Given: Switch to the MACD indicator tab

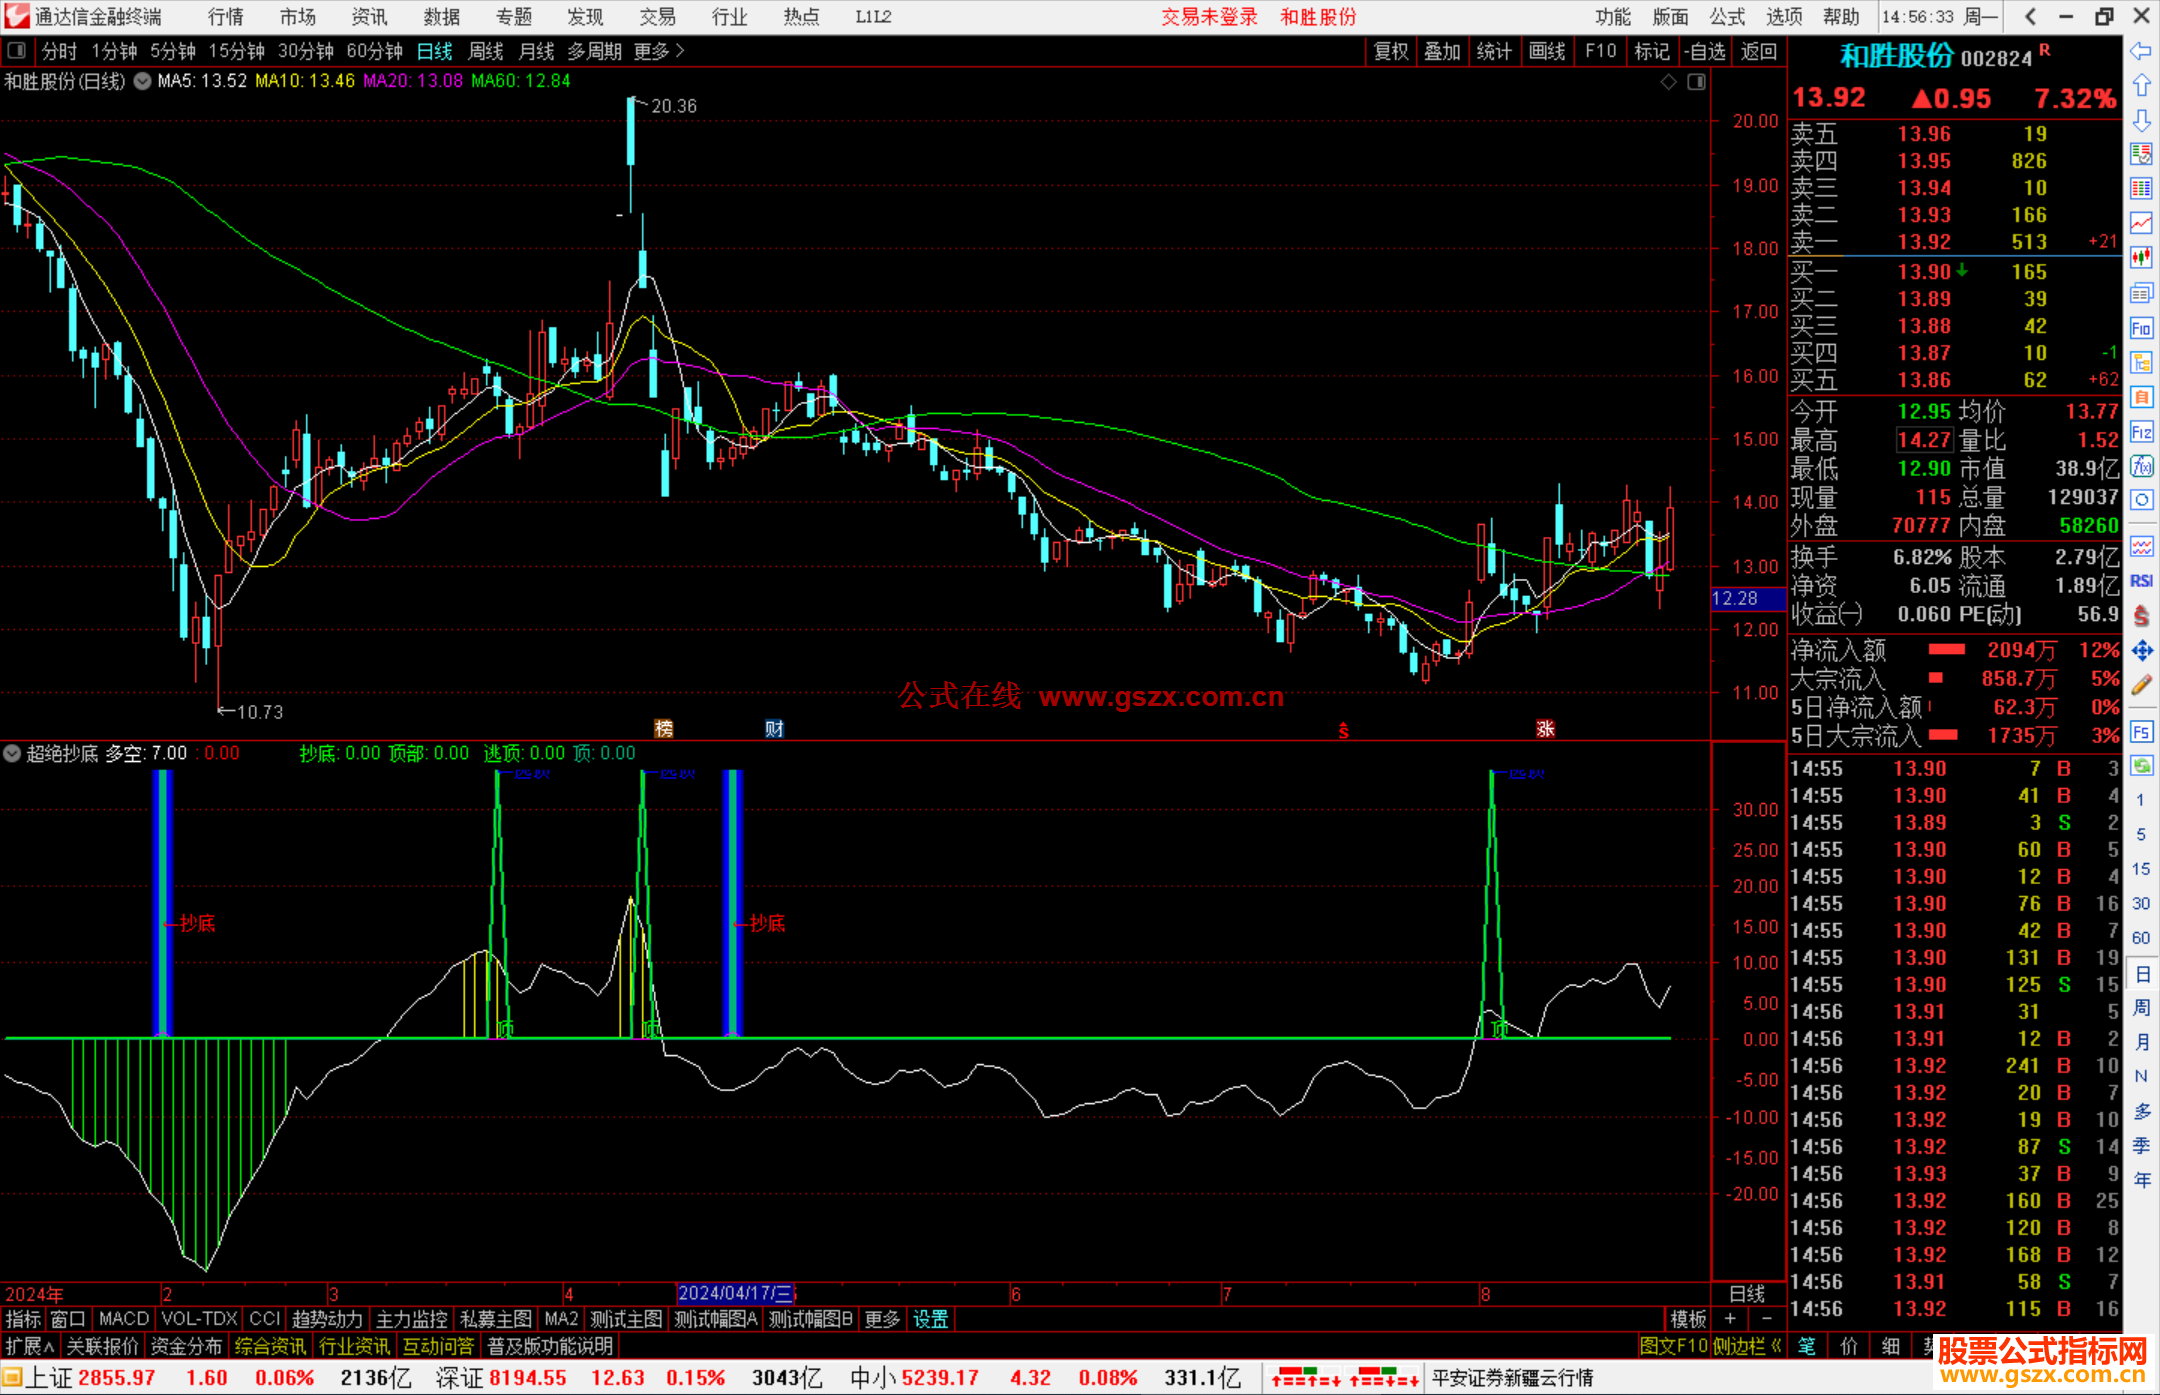Looking at the screenshot, I should click(x=123, y=1319).
